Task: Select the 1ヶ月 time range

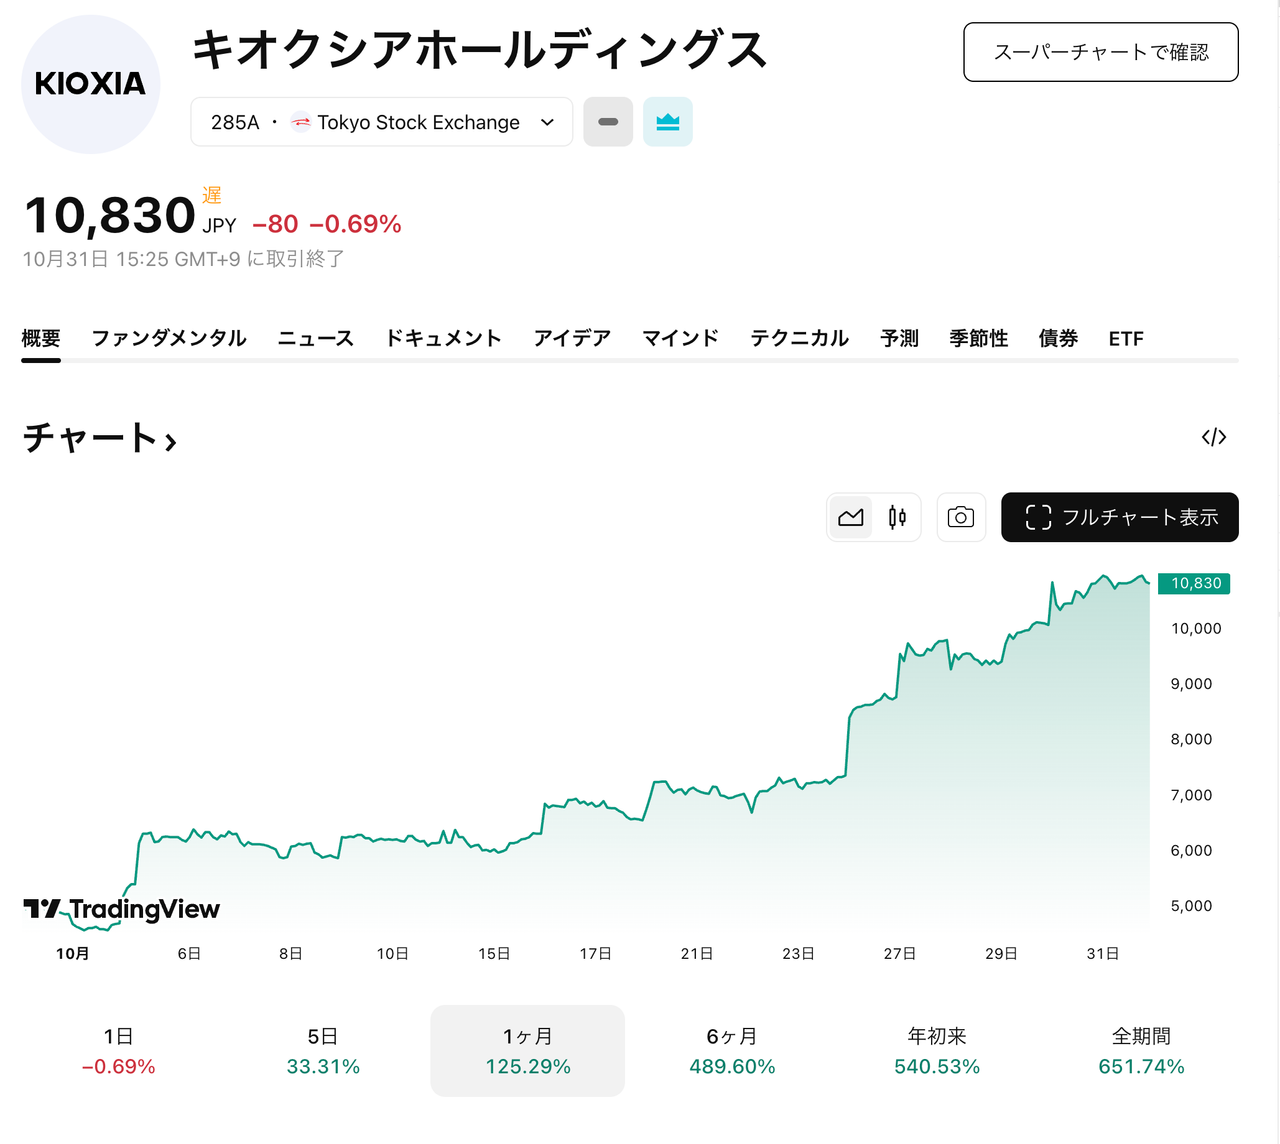Action: [527, 1050]
